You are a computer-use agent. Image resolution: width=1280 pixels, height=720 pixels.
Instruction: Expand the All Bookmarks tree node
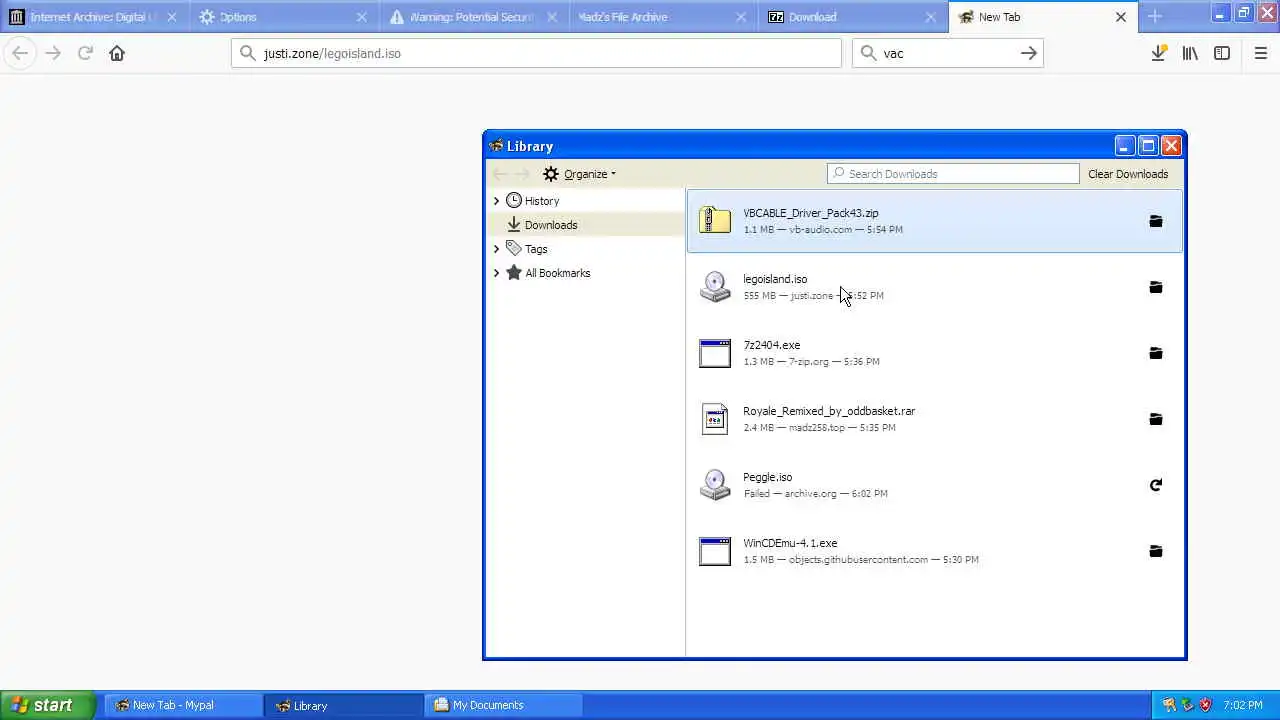tap(496, 273)
